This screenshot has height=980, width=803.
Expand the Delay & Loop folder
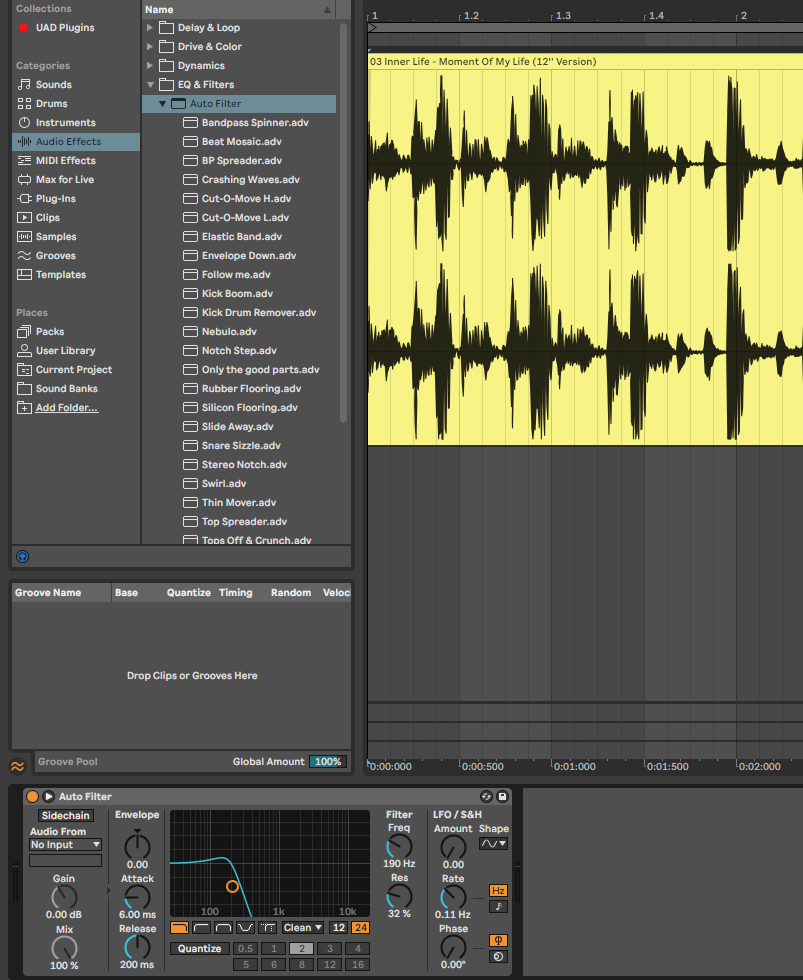149,28
